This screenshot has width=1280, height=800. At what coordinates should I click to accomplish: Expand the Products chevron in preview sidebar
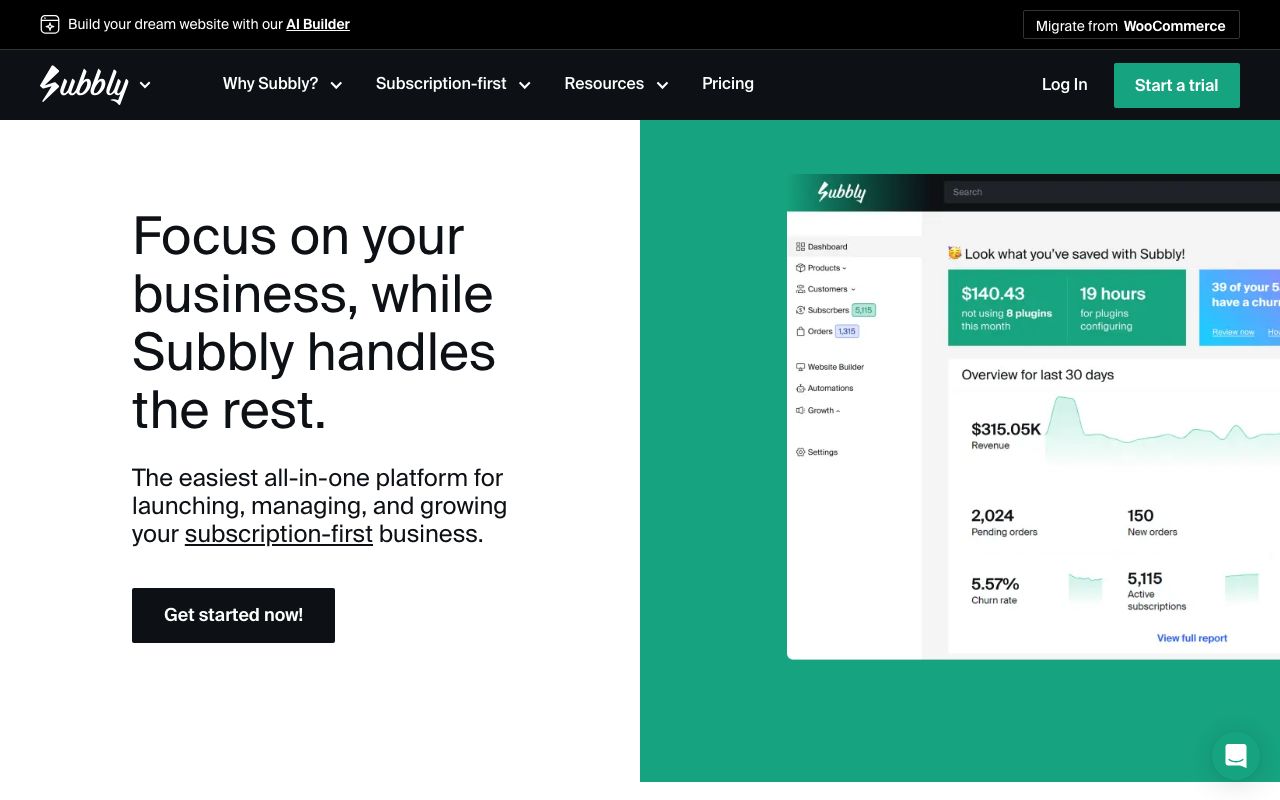tap(844, 269)
